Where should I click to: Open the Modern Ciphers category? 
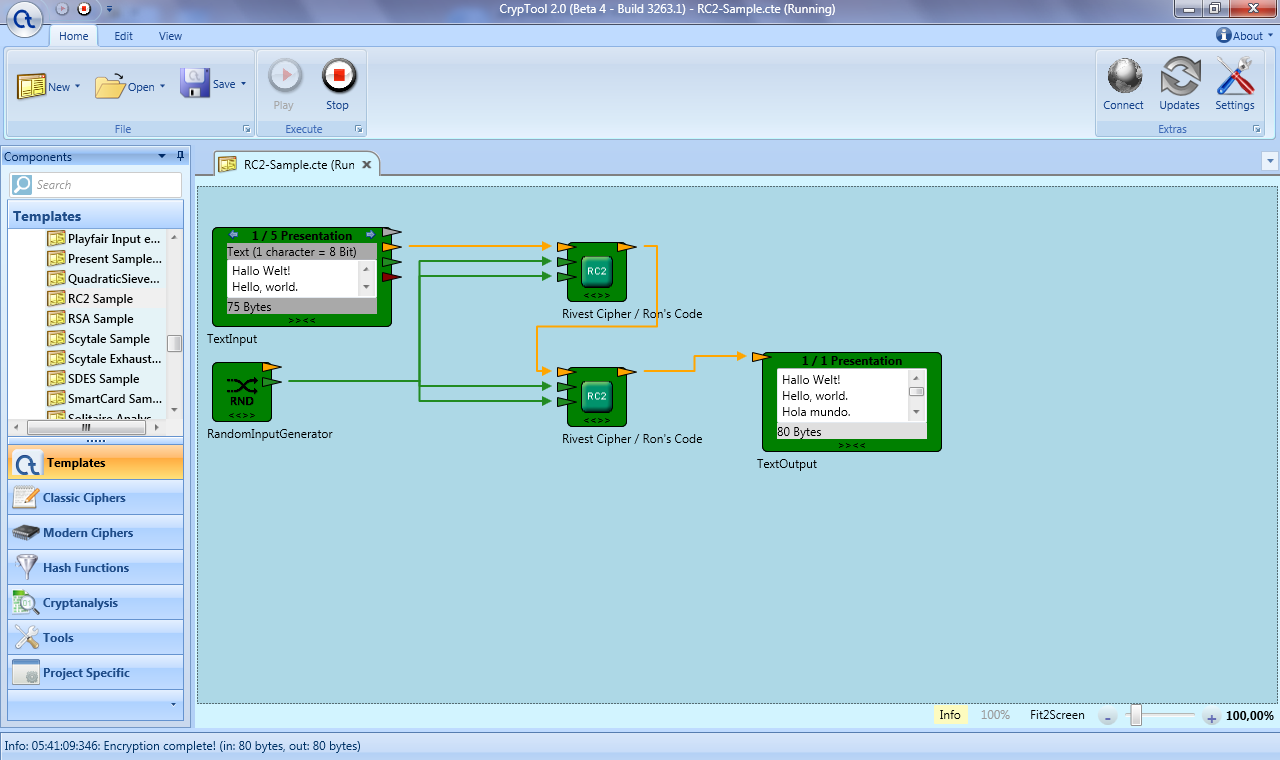pyautogui.click(x=95, y=533)
